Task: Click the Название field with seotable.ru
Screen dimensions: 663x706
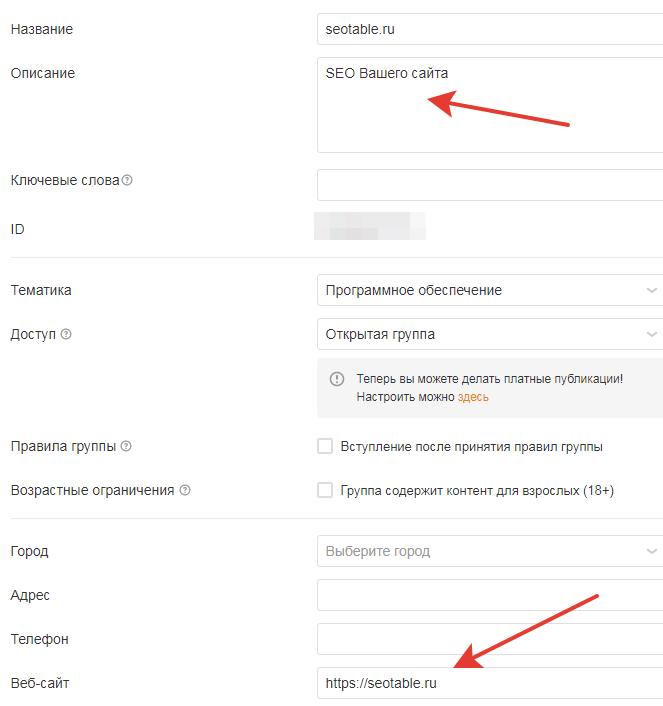Action: click(490, 29)
